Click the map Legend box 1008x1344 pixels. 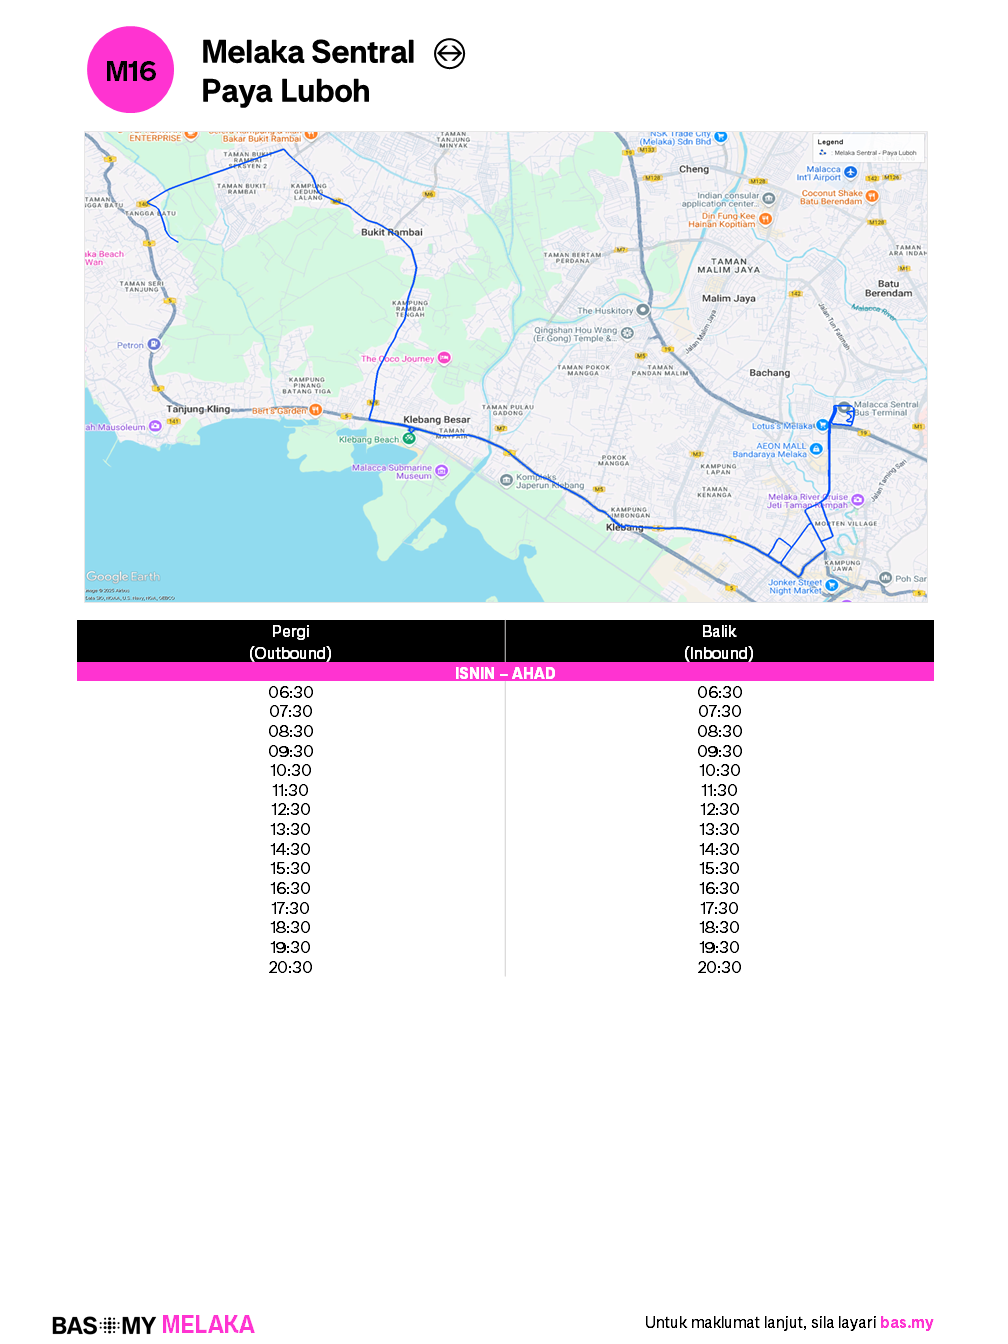click(x=868, y=148)
